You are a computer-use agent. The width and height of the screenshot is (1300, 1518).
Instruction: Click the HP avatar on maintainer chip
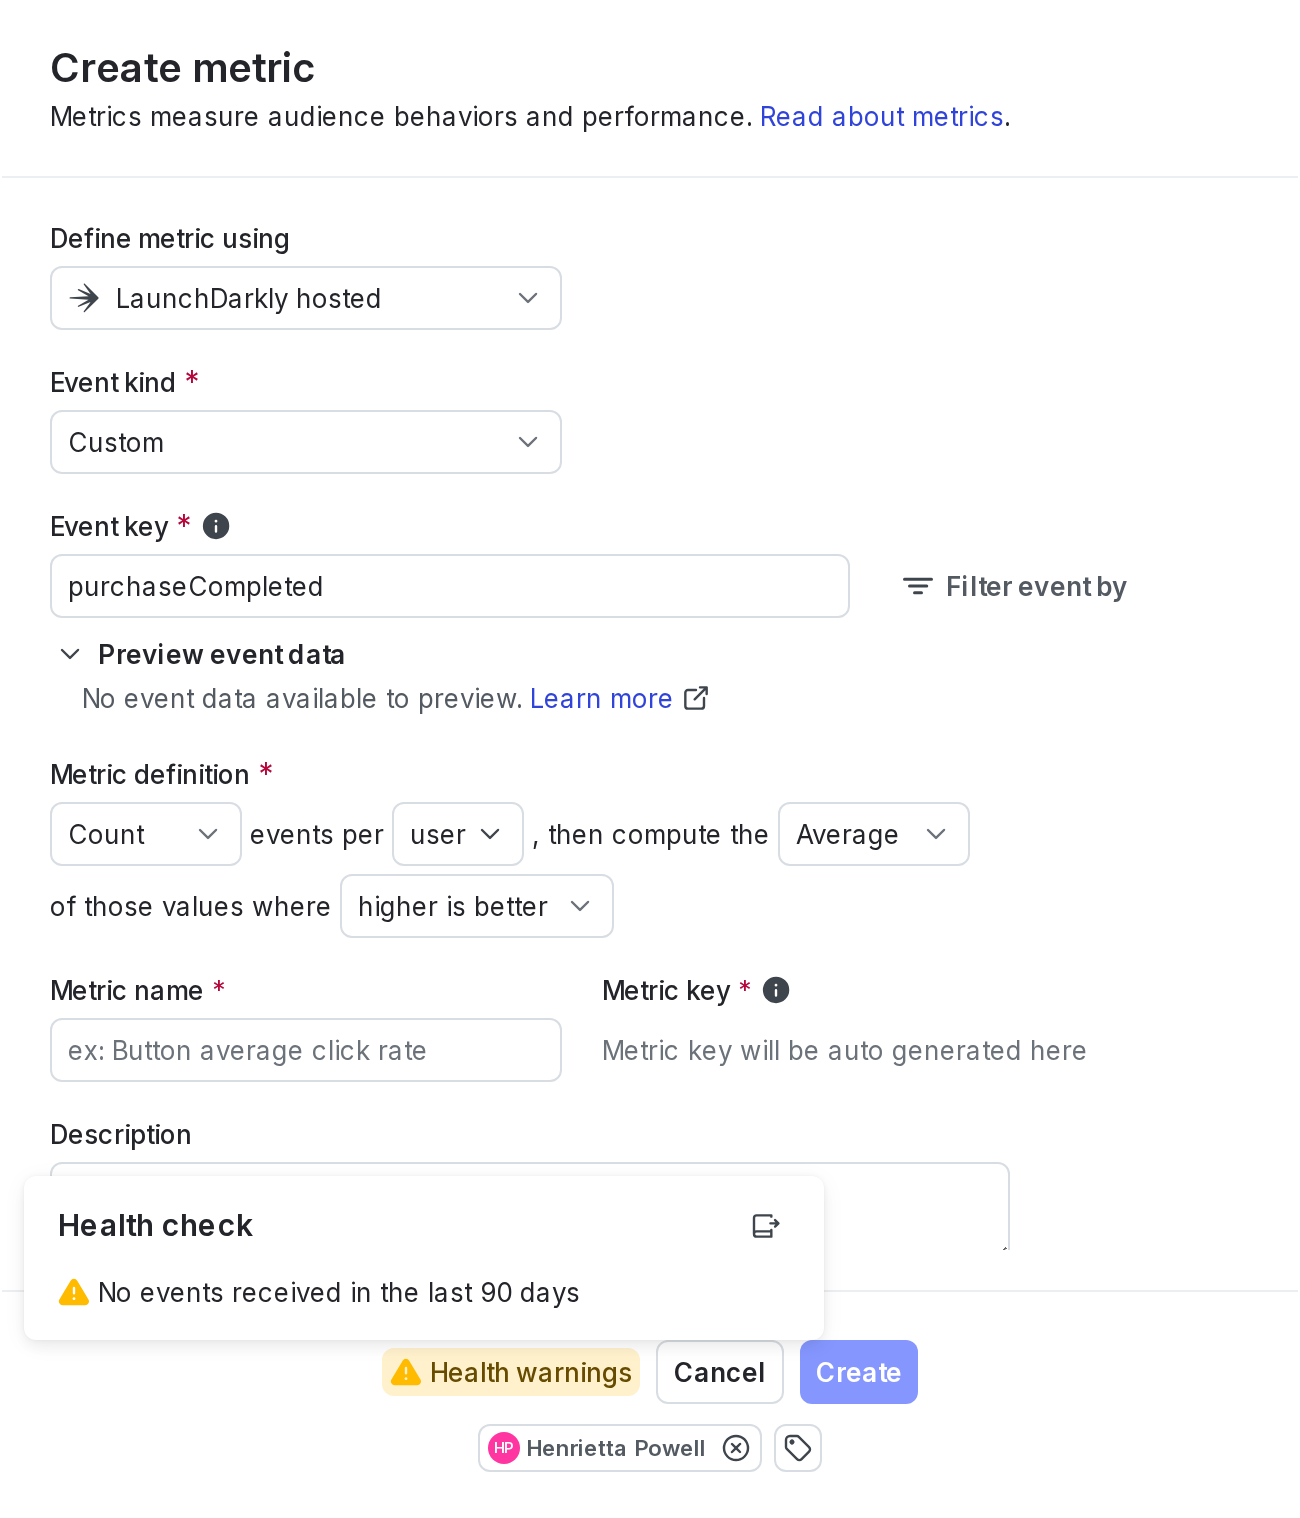point(504,1448)
